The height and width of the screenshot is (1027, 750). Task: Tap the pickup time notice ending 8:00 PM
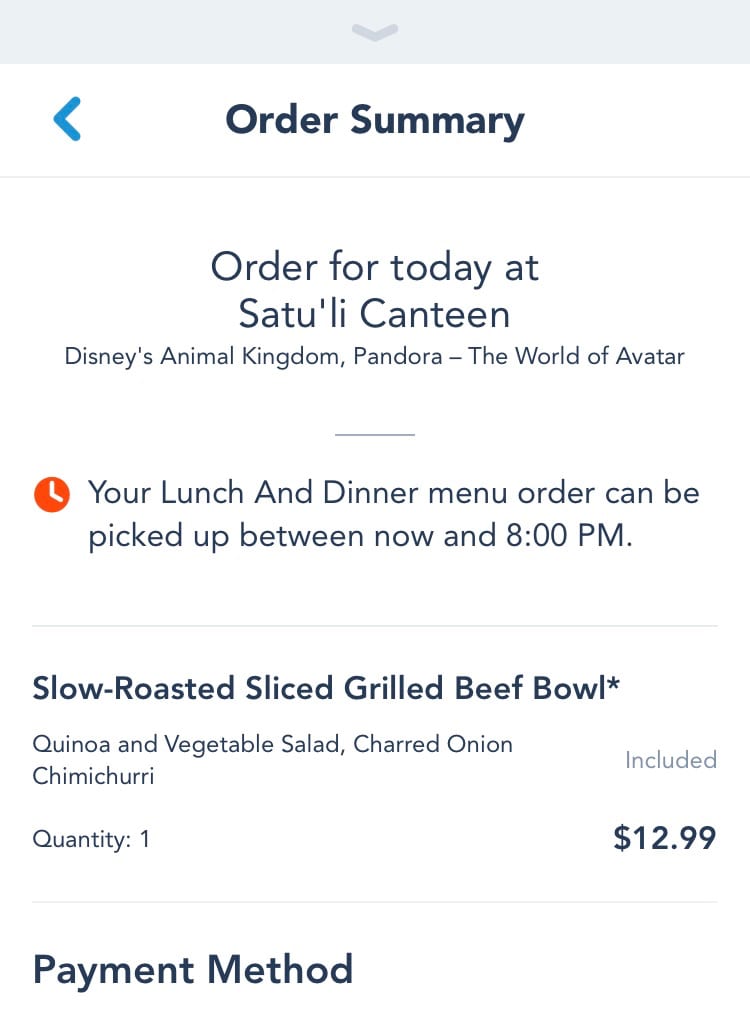(x=394, y=514)
